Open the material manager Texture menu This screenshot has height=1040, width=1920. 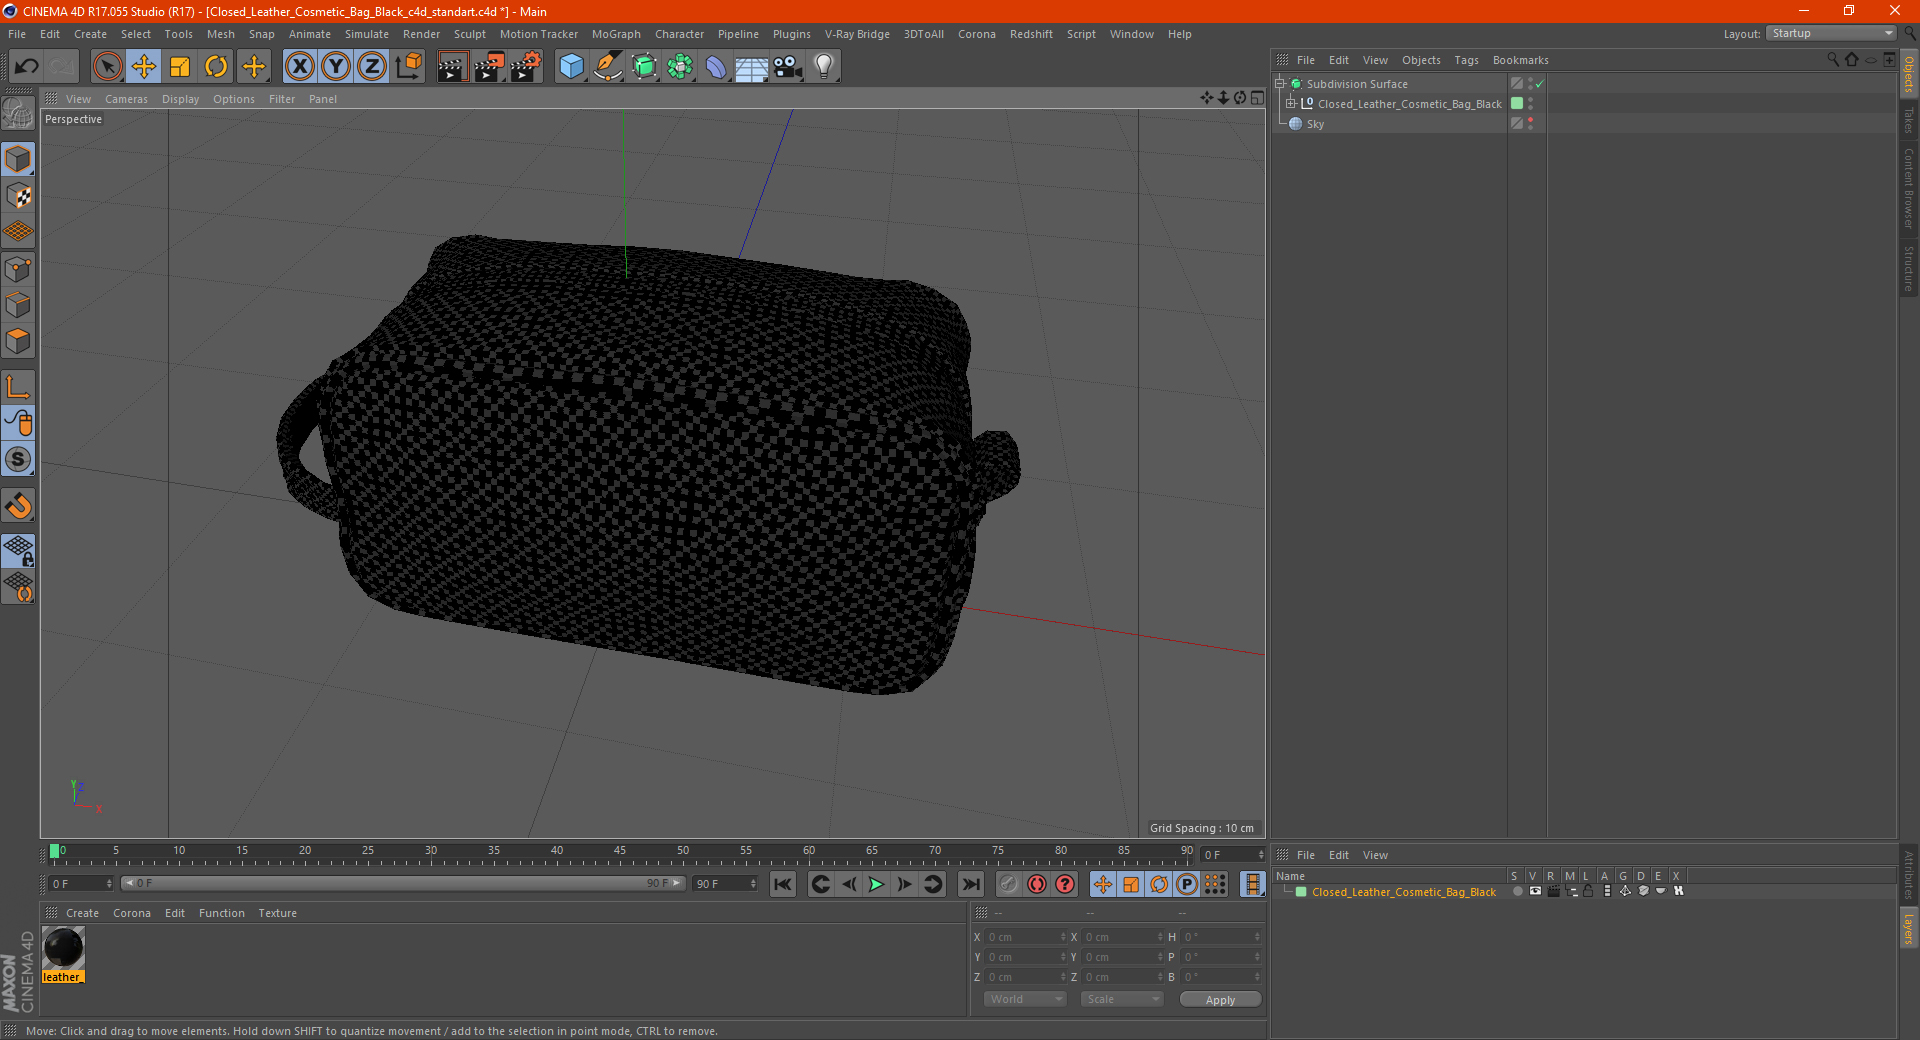(x=277, y=913)
